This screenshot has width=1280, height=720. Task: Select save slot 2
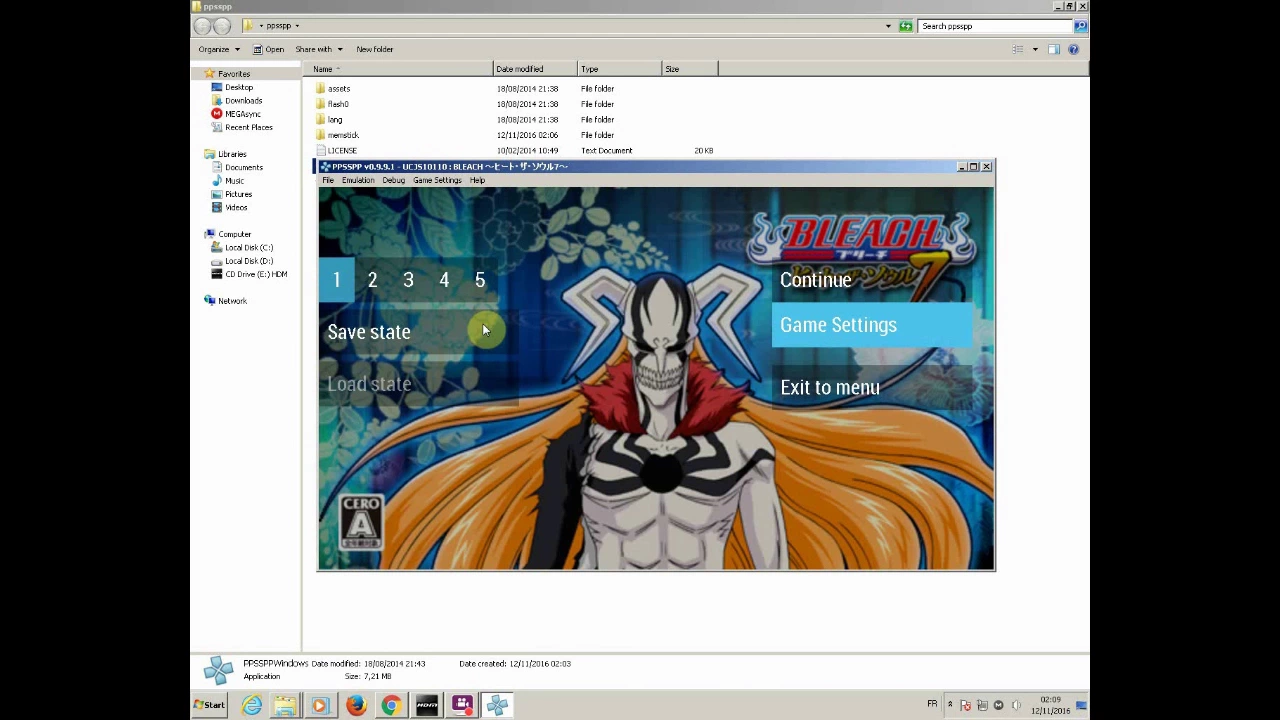[x=372, y=280]
